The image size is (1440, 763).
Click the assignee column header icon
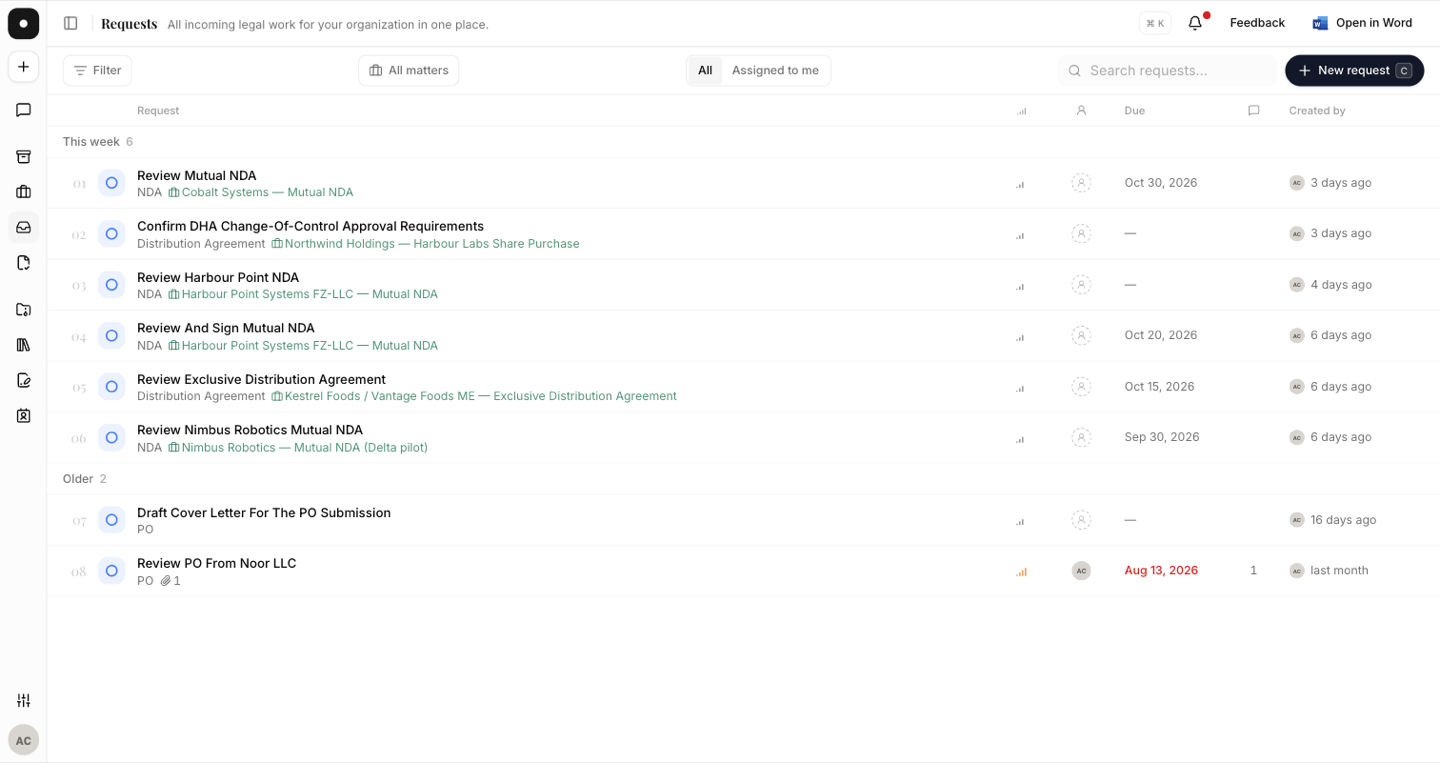coord(1081,111)
